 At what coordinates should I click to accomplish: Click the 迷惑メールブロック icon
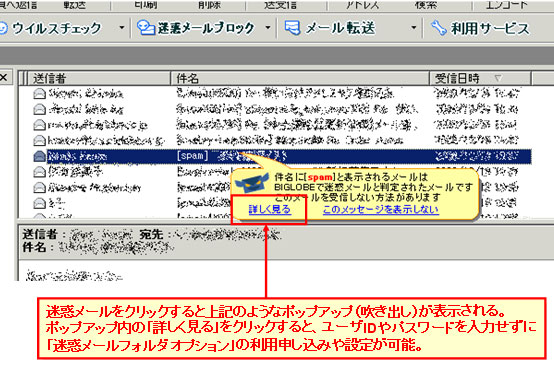(145, 28)
